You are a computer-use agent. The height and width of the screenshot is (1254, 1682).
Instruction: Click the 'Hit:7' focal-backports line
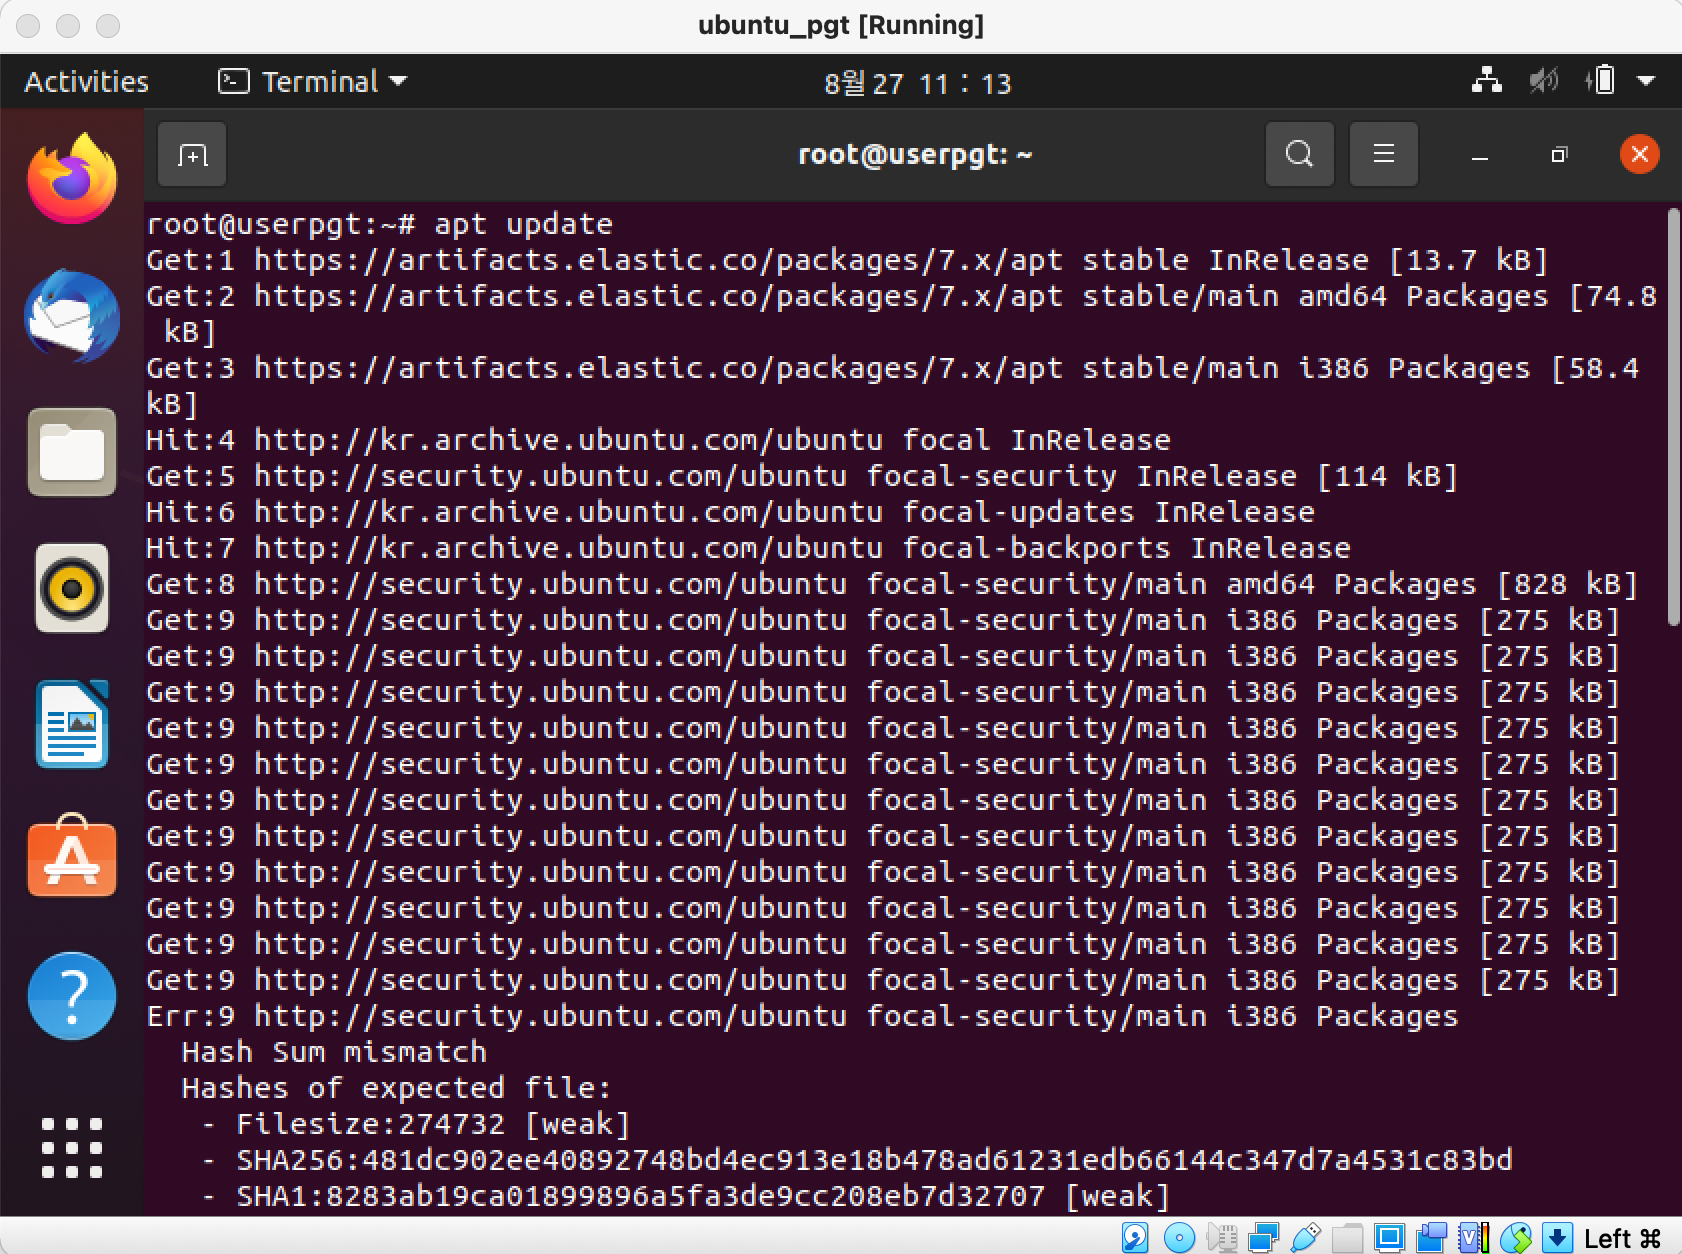click(x=748, y=548)
